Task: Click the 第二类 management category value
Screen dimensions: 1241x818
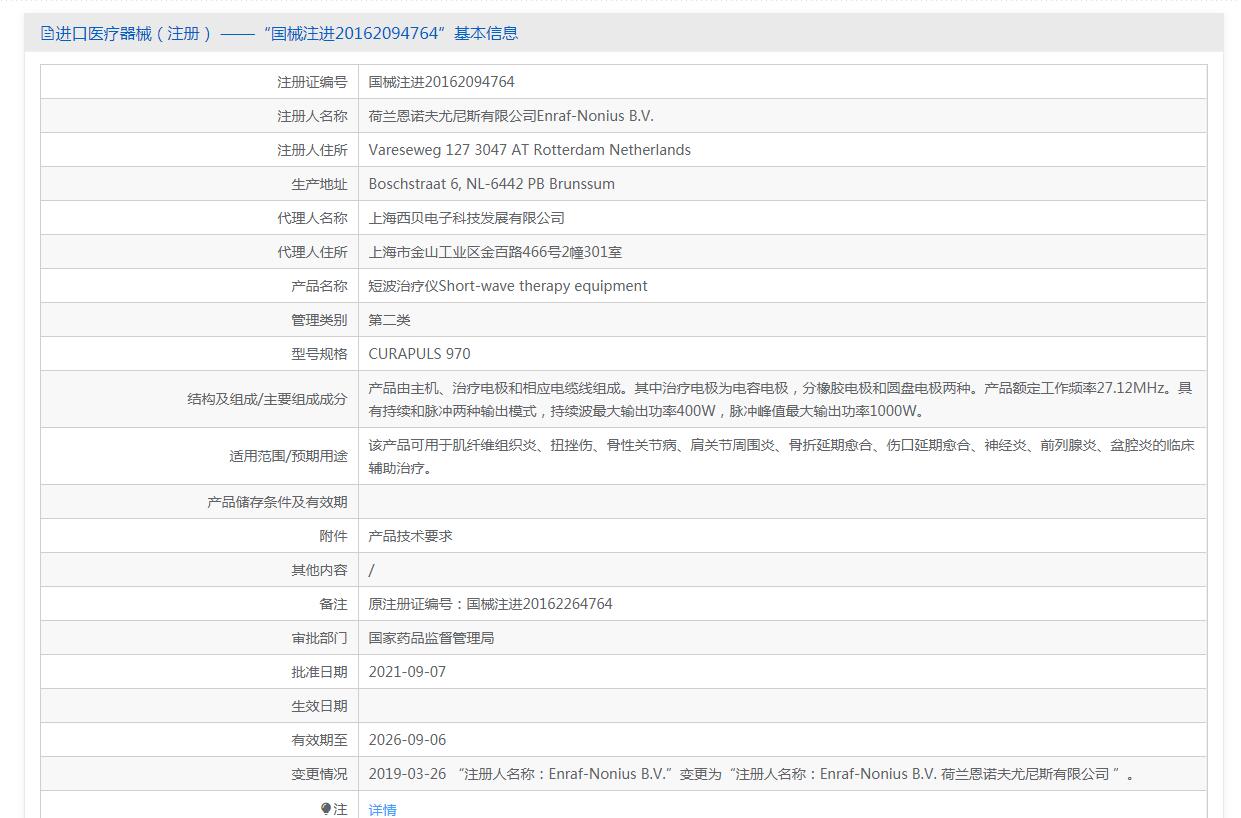Action: pyautogui.click(x=389, y=320)
